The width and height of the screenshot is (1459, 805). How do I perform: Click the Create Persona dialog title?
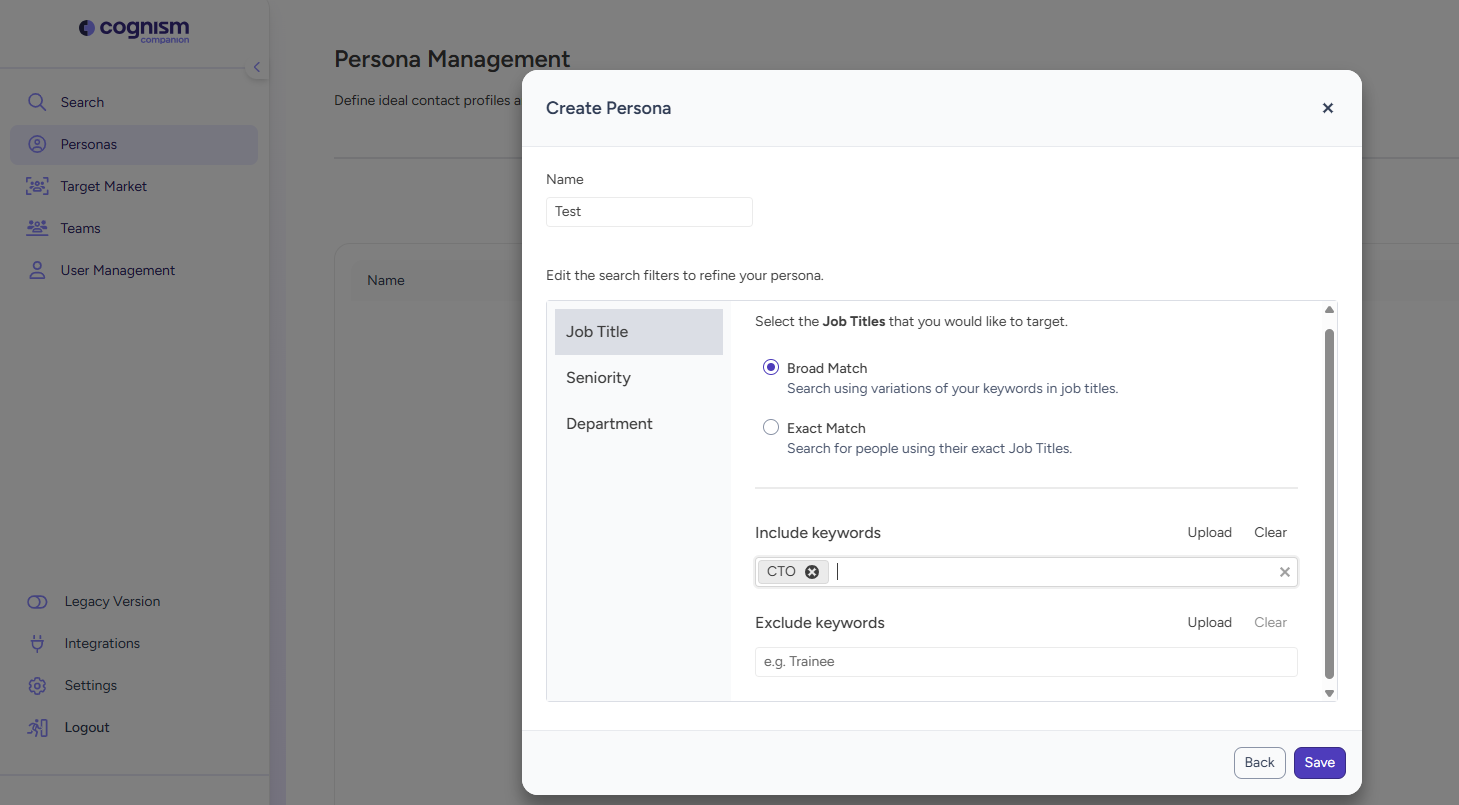point(608,108)
